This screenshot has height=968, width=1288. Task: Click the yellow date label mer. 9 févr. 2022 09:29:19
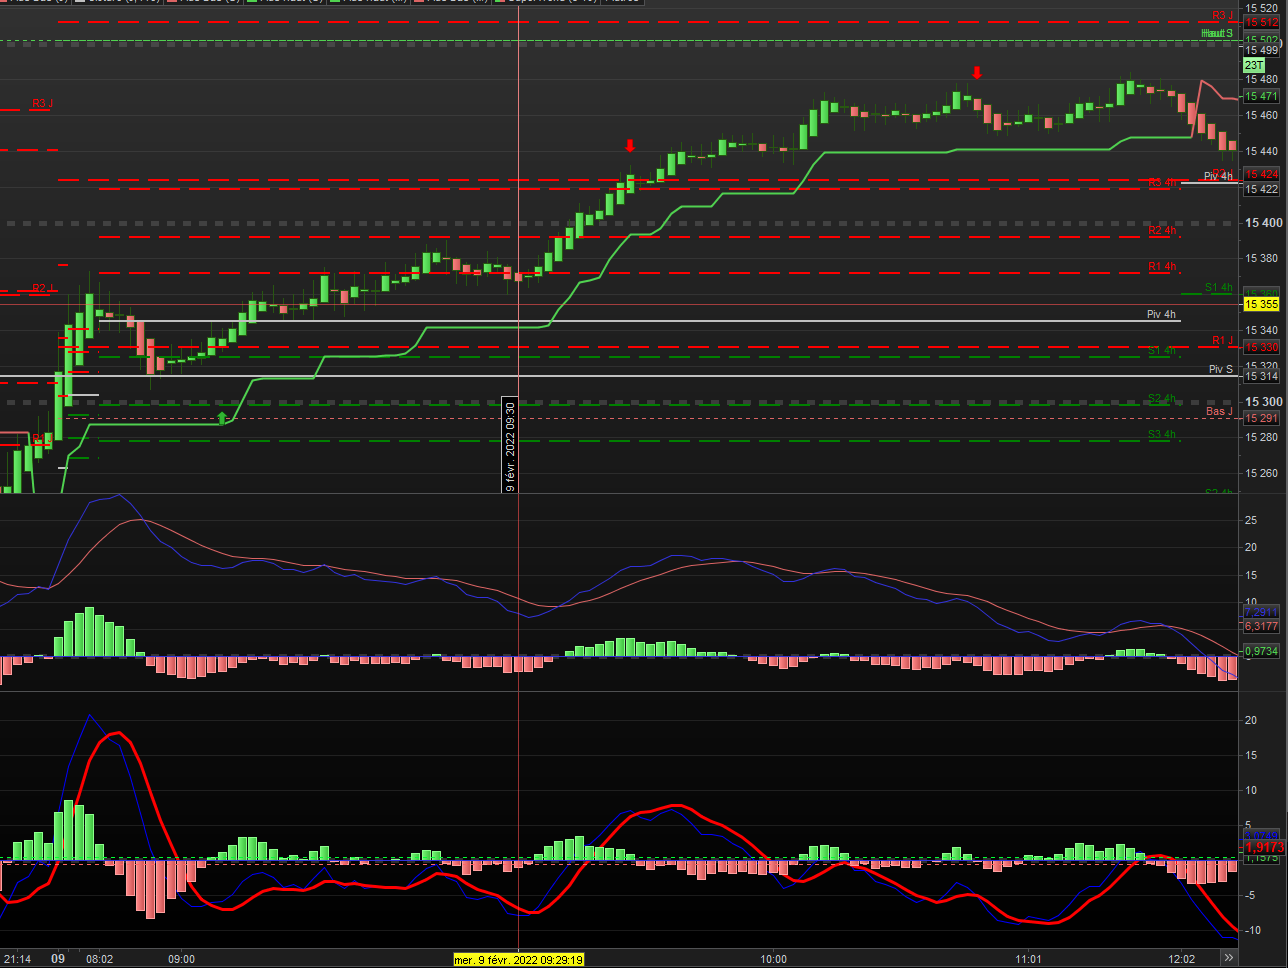519,959
